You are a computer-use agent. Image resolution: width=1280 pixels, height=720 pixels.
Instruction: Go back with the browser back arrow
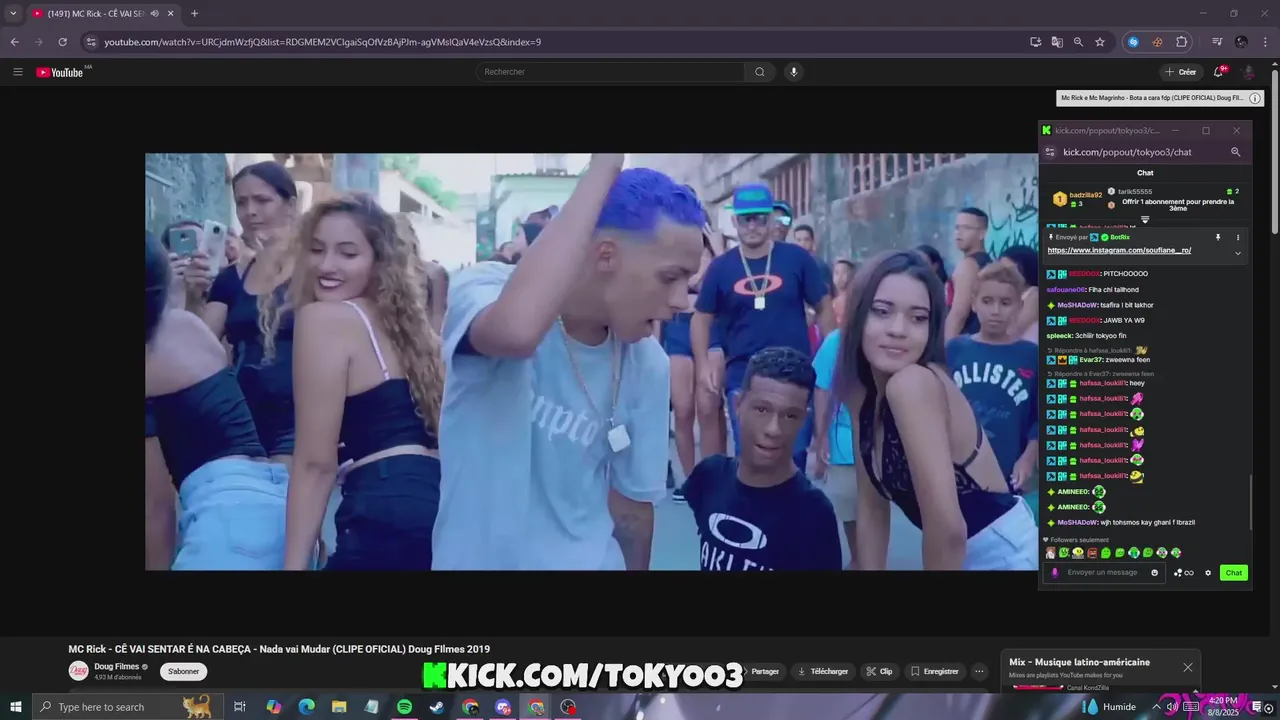[x=14, y=42]
